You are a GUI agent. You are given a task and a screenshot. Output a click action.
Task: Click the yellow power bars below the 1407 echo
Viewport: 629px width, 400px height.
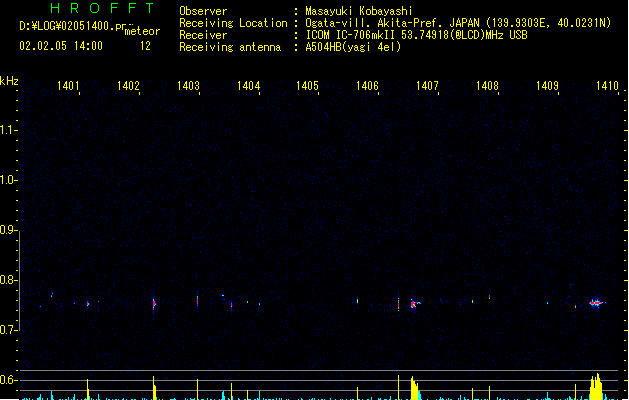coord(415,388)
